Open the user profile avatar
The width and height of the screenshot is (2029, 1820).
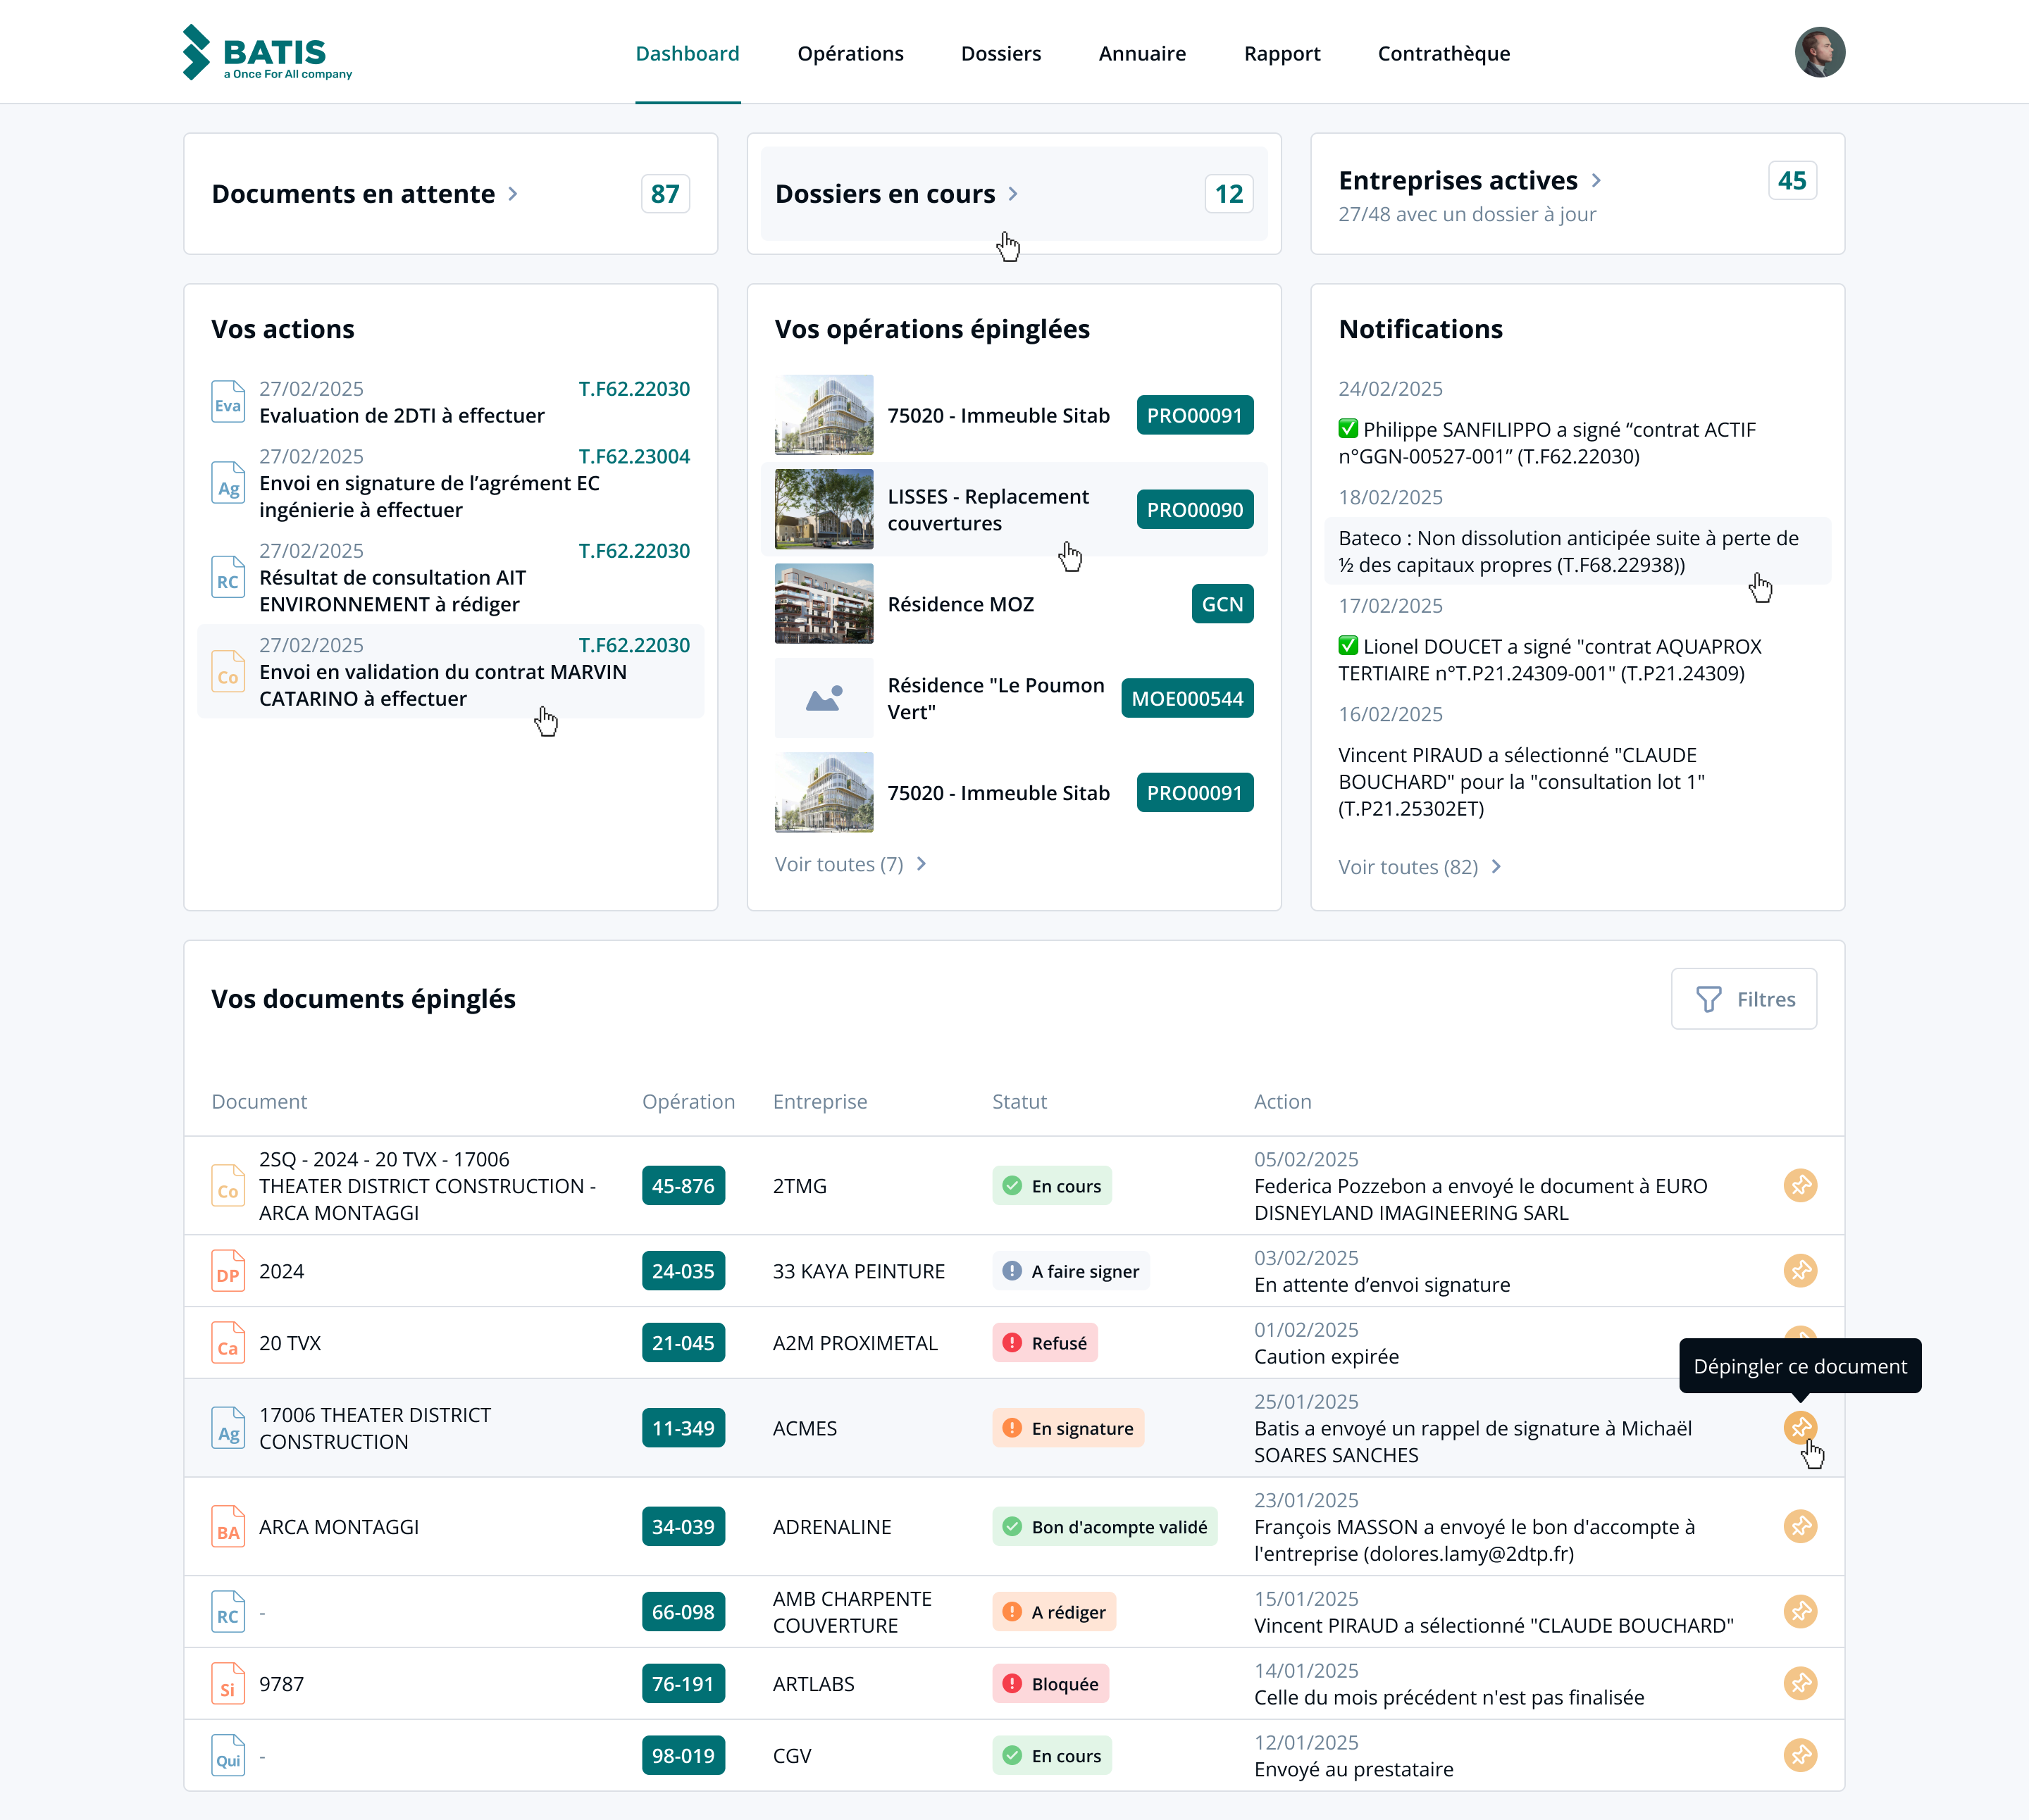pyautogui.click(x=1819, y=52)
